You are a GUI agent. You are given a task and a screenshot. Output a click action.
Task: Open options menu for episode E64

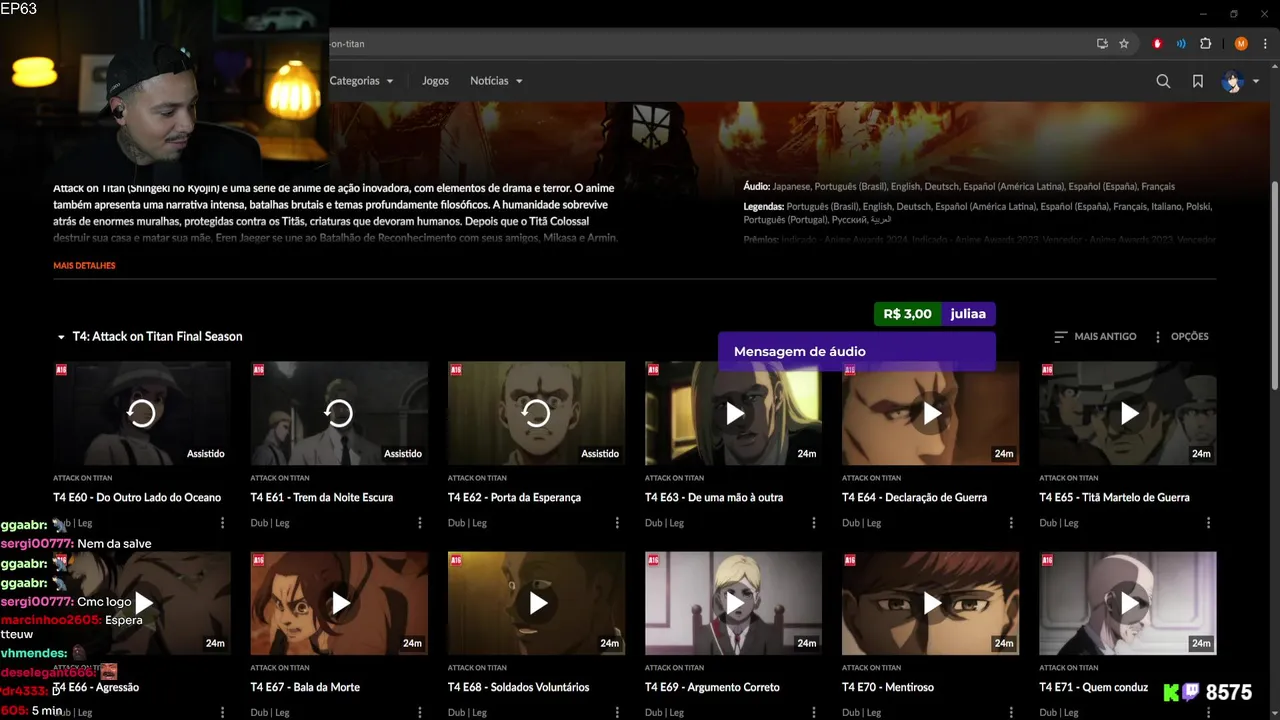point(1010,523)
